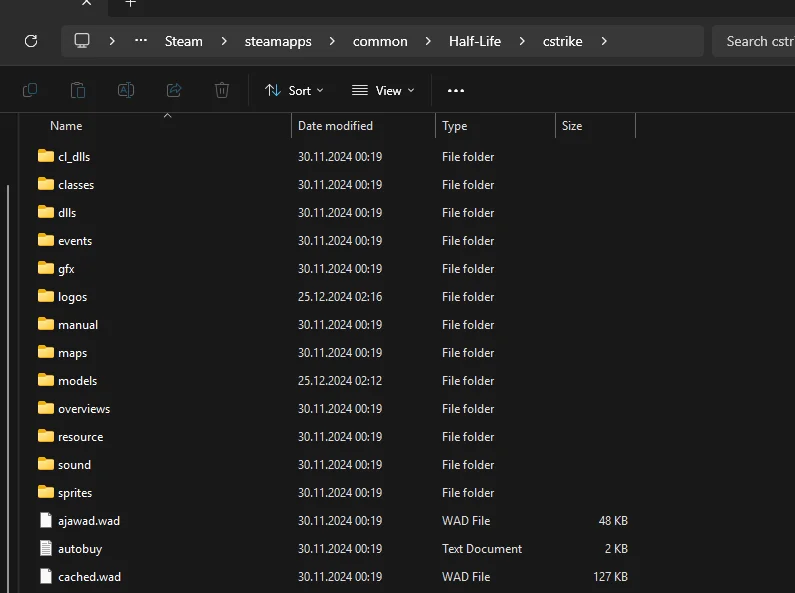Close the current Explorer tab
The height and width of the screenshot is (593, 795).
87,3
